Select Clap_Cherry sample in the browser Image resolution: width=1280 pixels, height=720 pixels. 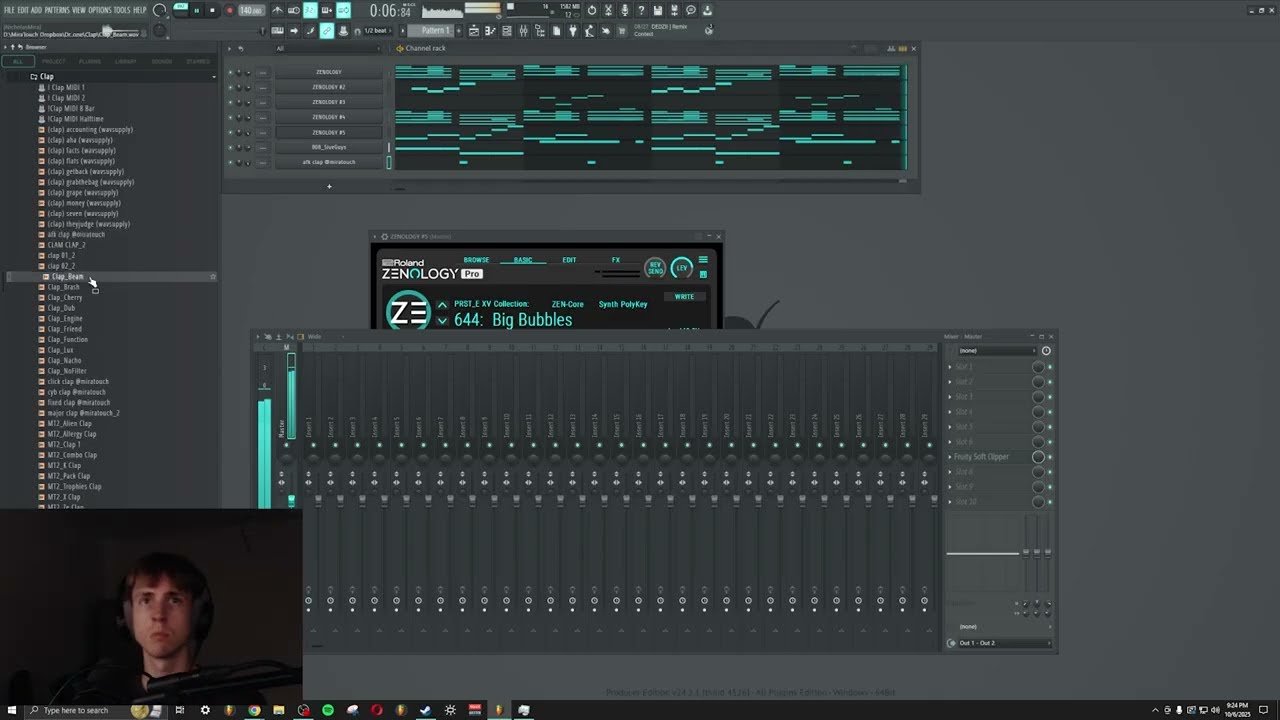click(66, 298)
